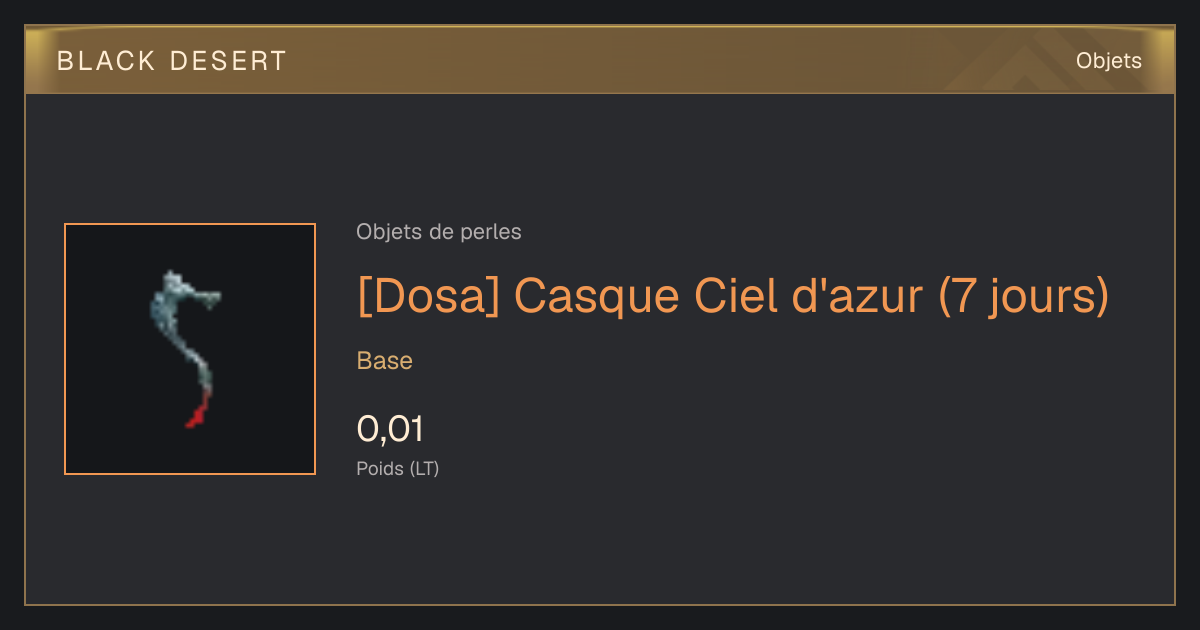Click the 0,01 weight value
The height and width of the screenshot is (630, 1200).
(x=390, y=429)
